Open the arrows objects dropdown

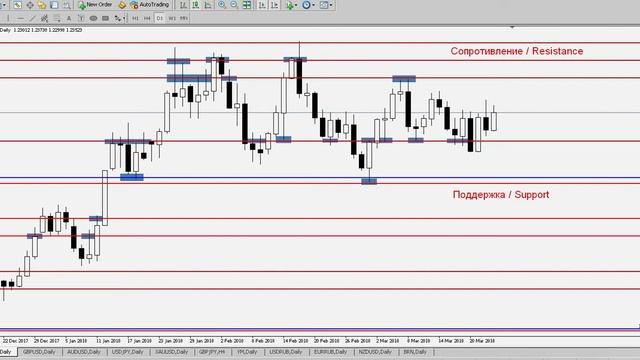click(x=119, y=18)
